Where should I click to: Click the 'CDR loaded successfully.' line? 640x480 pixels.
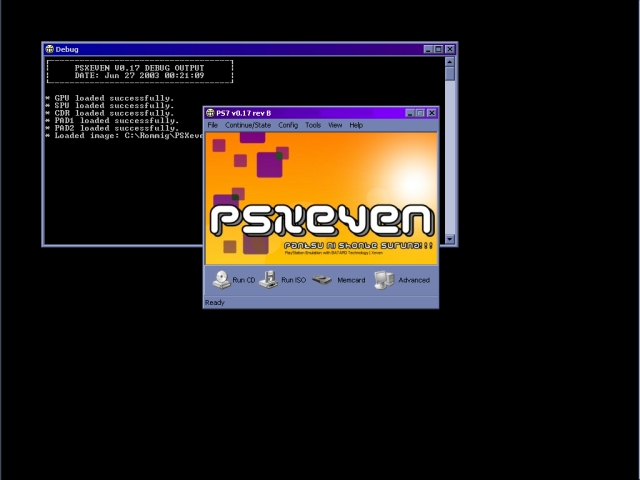tap(110, 113)
